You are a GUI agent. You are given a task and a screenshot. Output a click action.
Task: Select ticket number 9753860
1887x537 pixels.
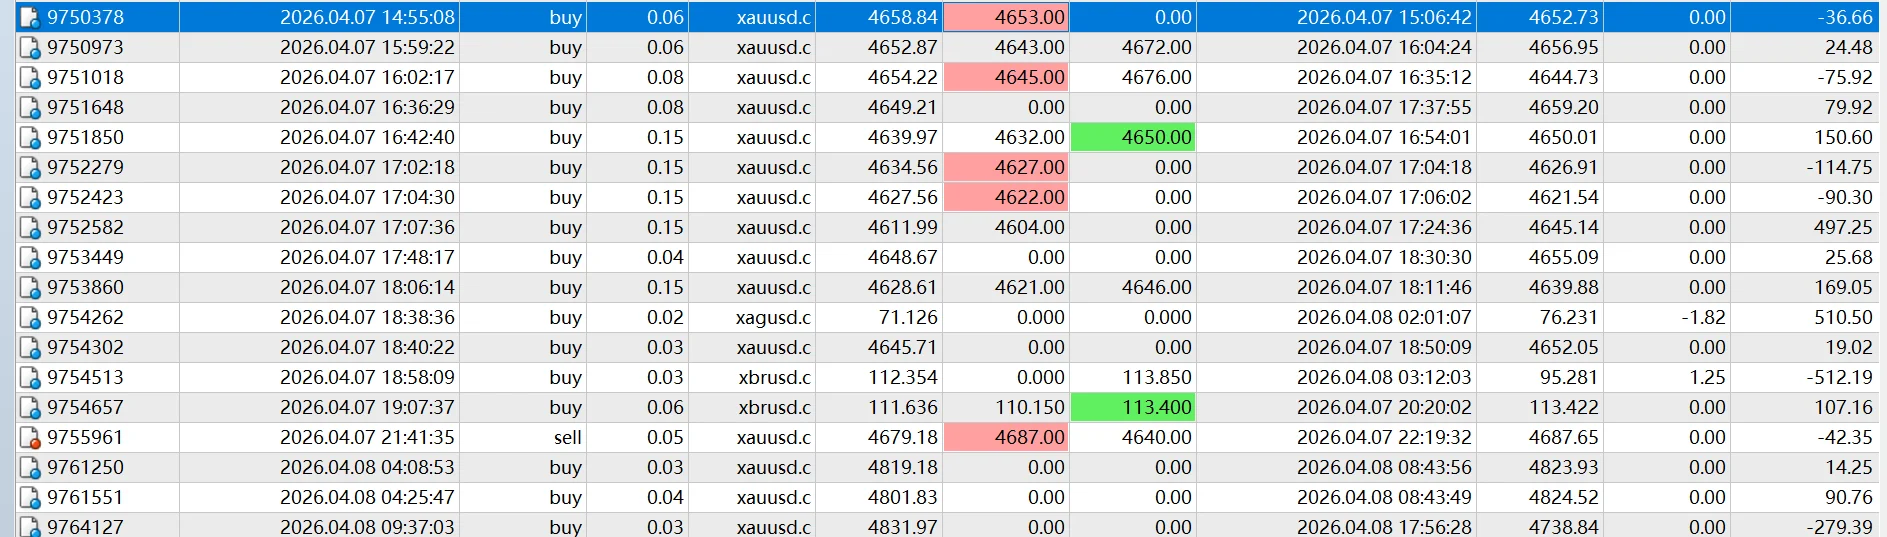[x=85, y=287]
